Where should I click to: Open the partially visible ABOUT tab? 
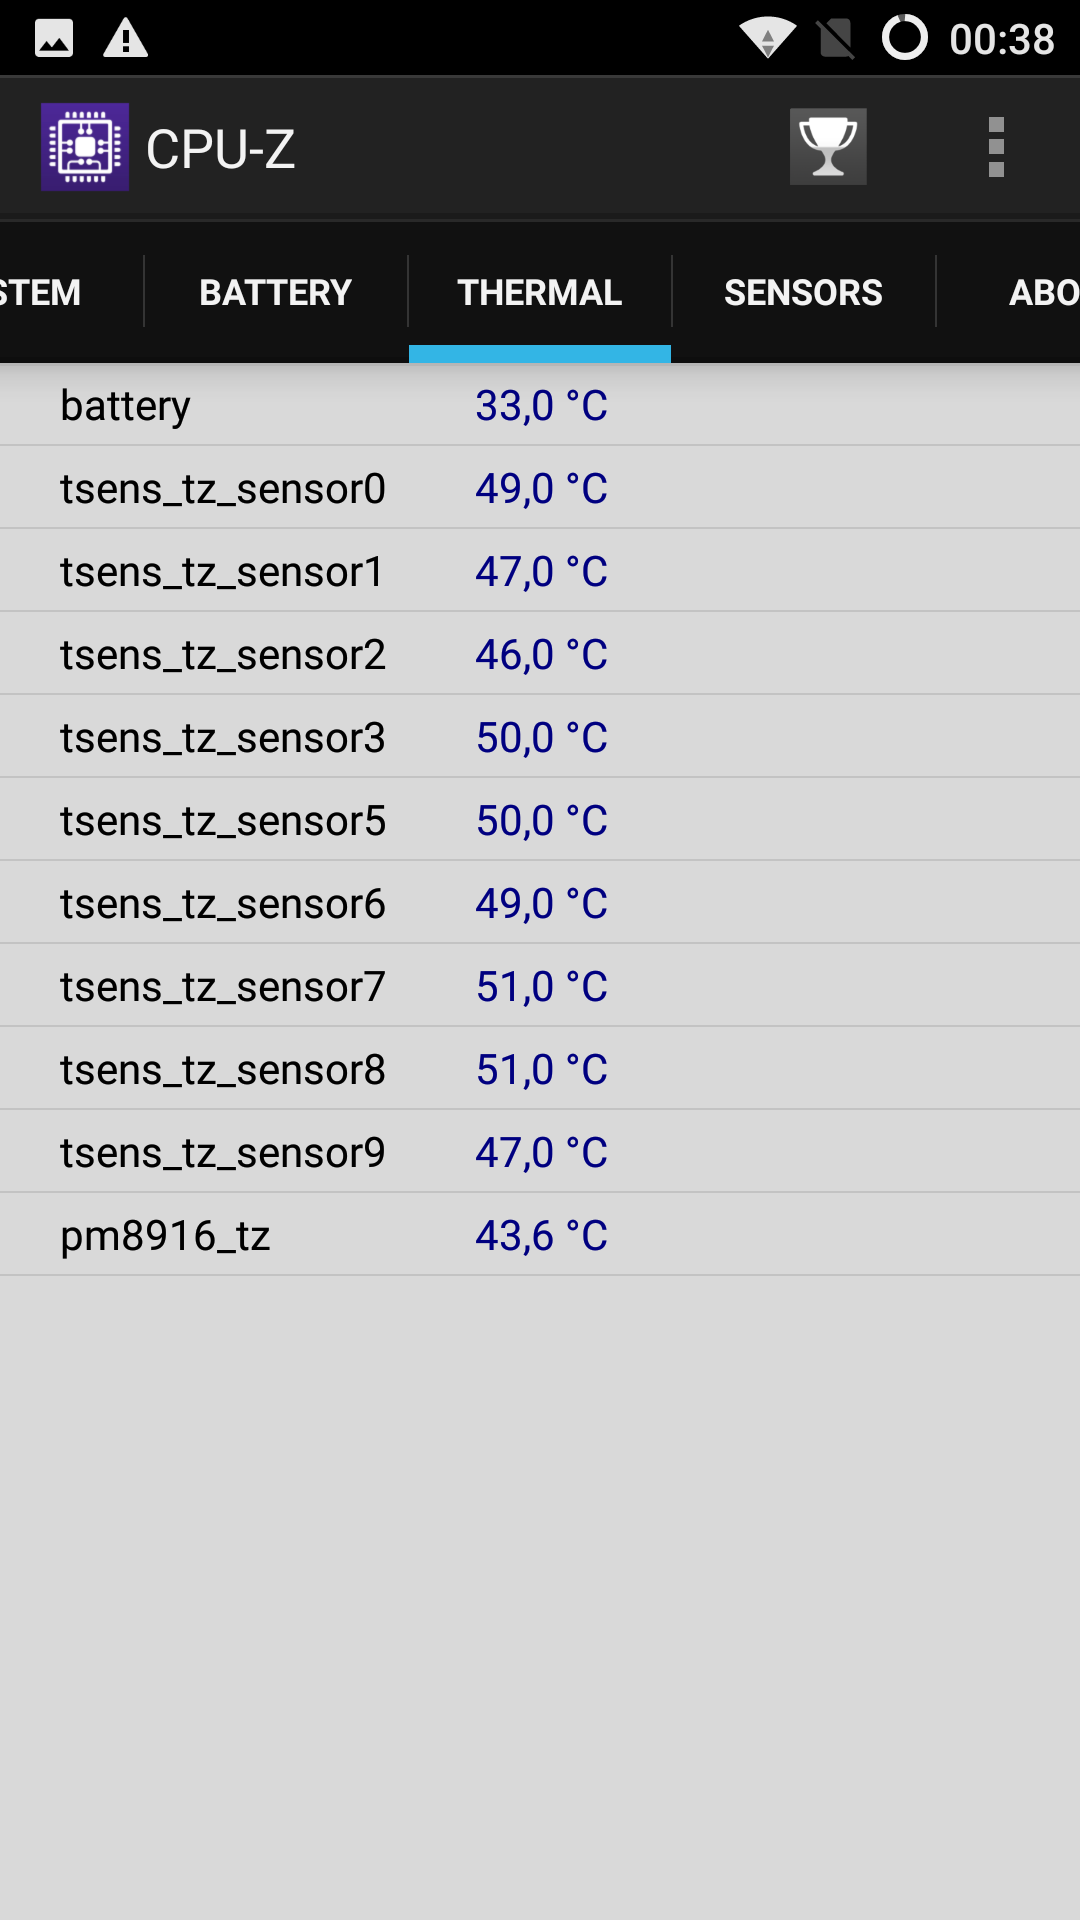pos(1040,292)
